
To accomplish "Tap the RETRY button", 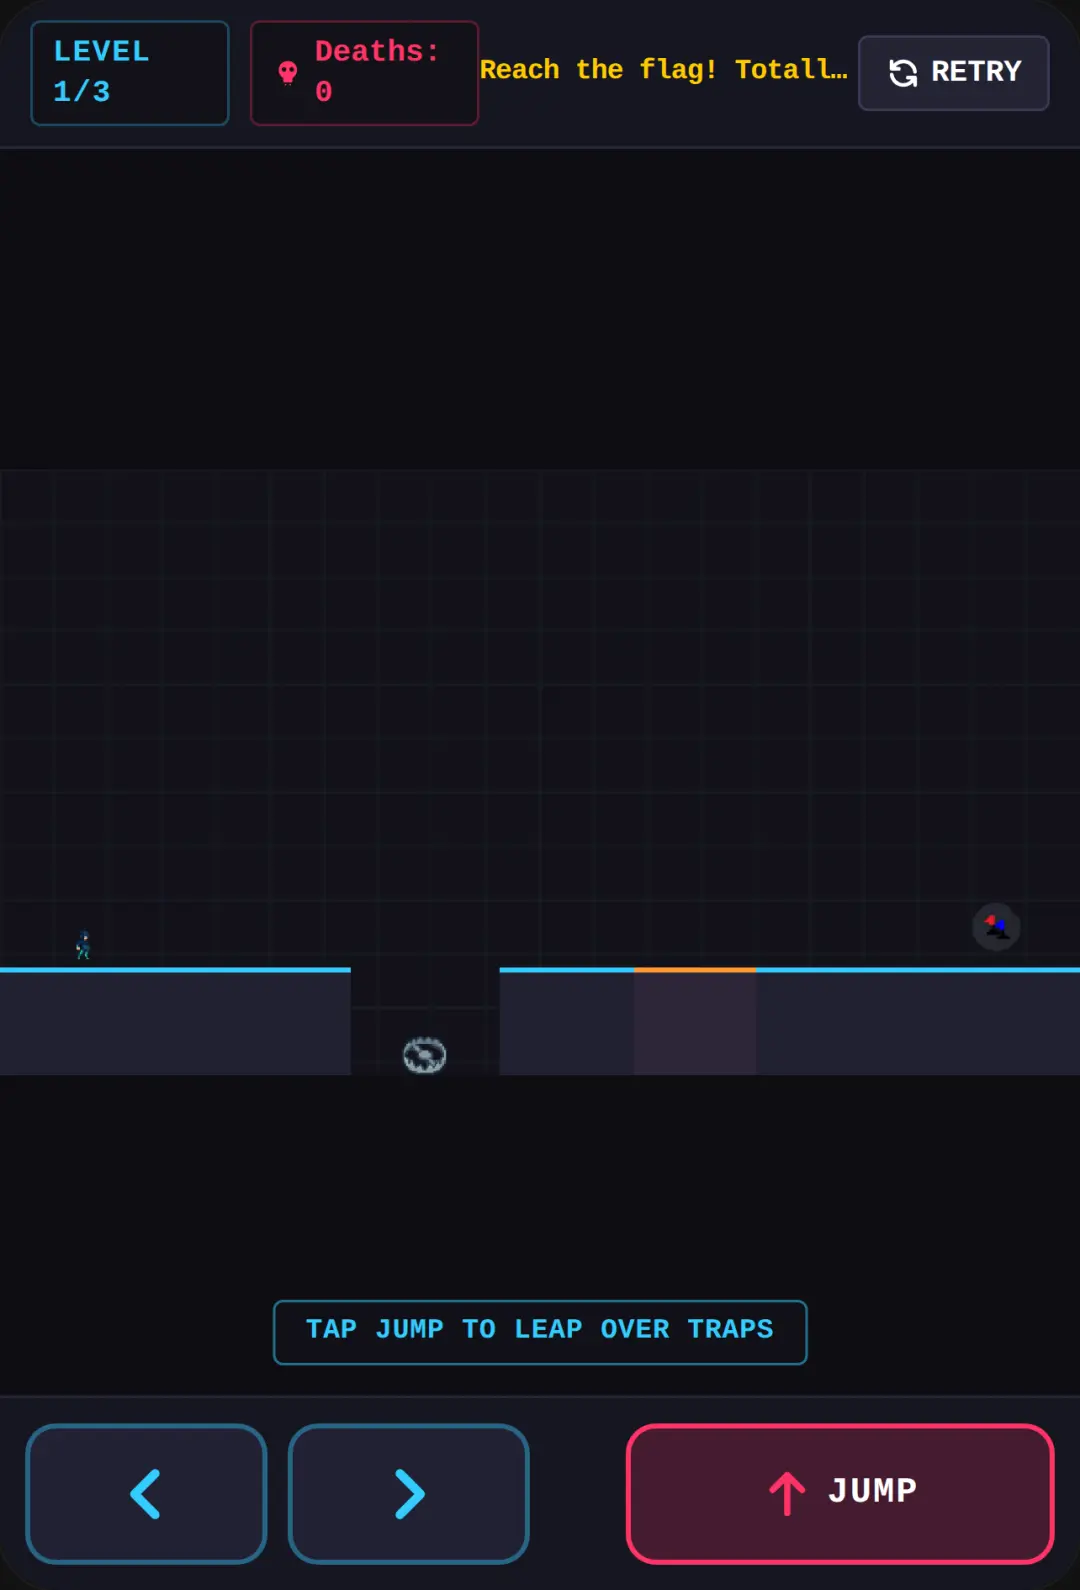I will point(953,73).
